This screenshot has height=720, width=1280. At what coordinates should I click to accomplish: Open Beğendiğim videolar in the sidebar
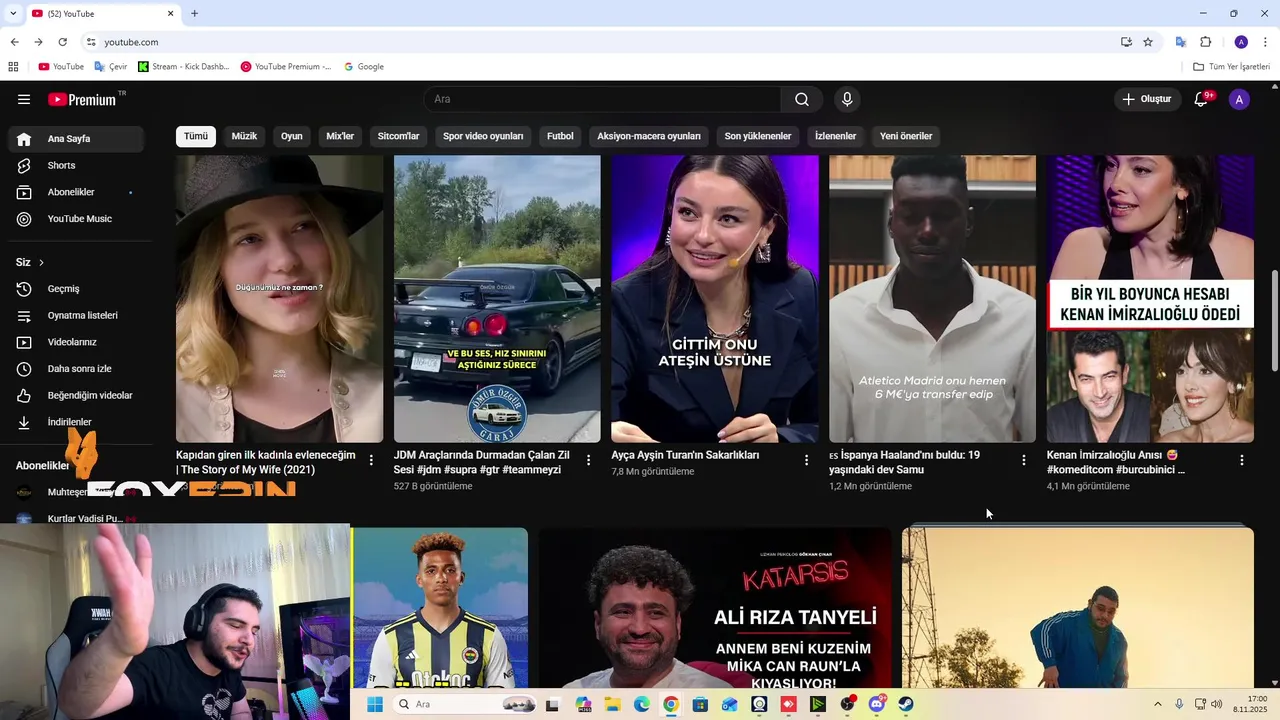[x=76, y=395]
